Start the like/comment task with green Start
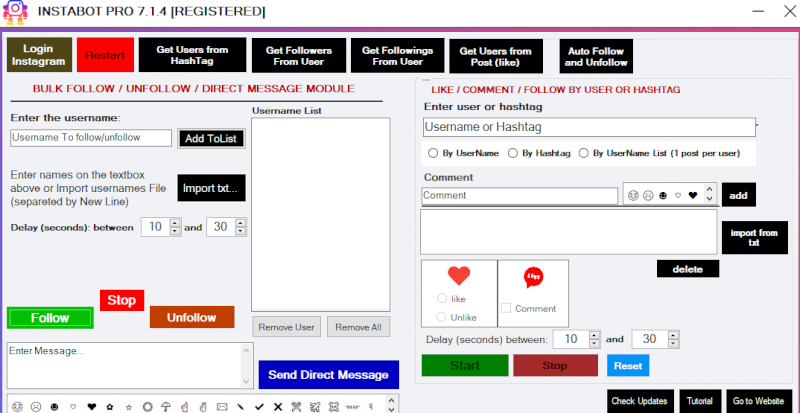800x413 pixels. pos(465,365)
